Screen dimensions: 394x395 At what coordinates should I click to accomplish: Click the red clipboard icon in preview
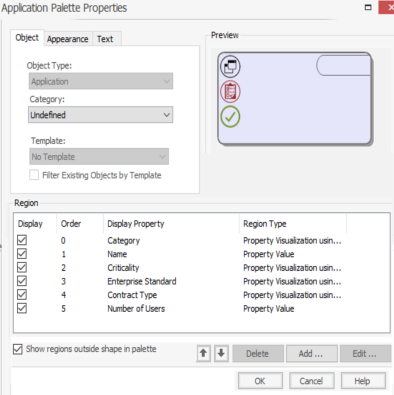(x=230, y=91)
